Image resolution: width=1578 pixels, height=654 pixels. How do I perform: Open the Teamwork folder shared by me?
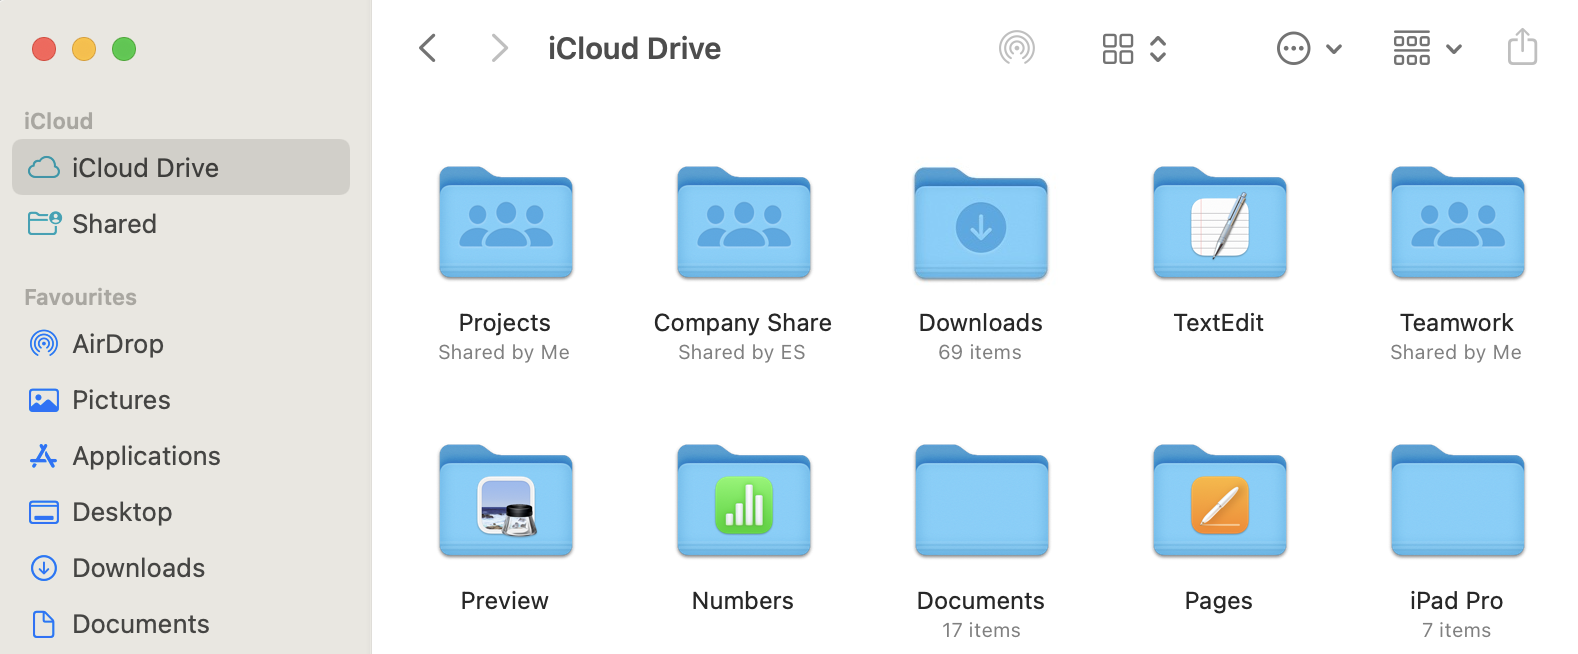coord(1457,224)
